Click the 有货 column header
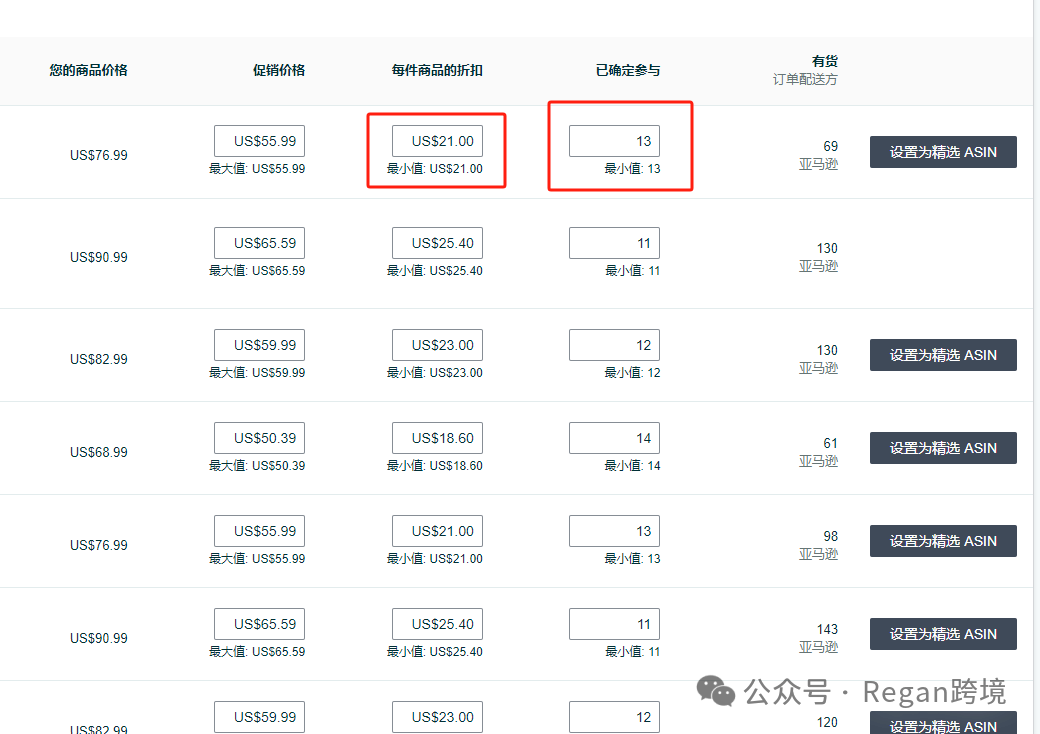Viewport: 1040px width, 734px height. 825,60
